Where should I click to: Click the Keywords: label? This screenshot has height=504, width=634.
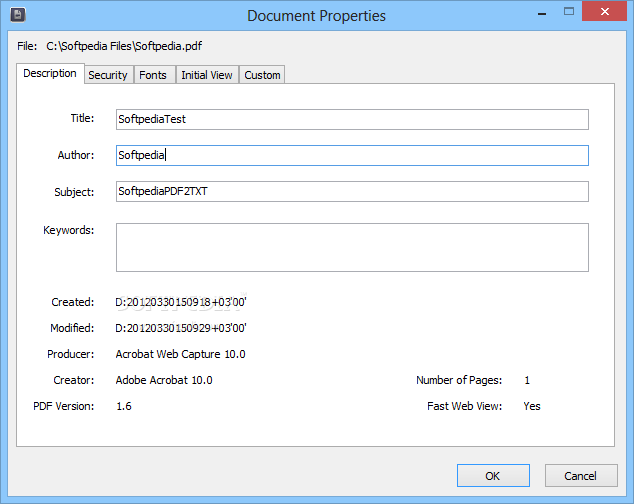coord(69,230)
